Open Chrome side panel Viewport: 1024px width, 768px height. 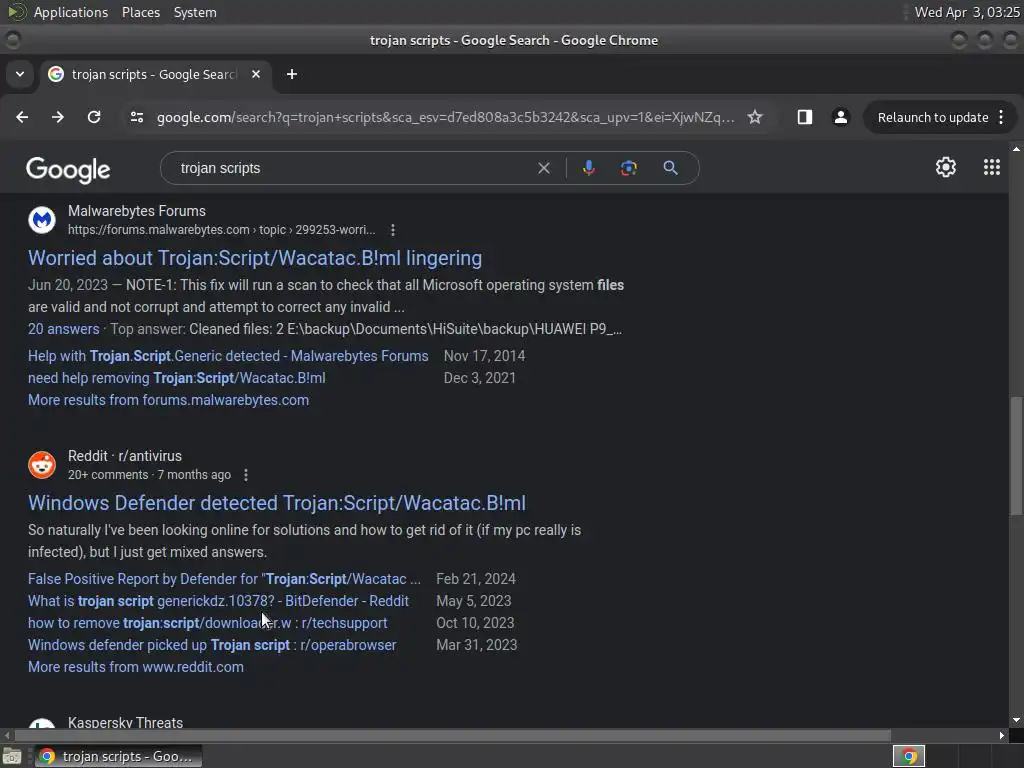tap(805, 117)
